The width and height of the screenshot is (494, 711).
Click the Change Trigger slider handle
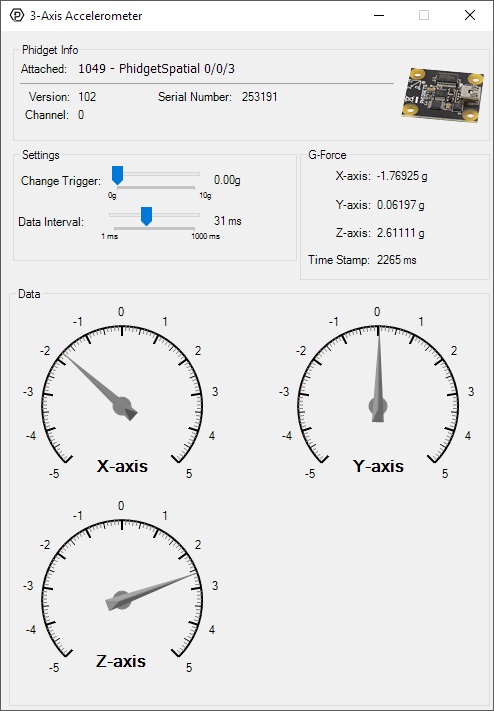pyautogui.click(x=117, y=175)
